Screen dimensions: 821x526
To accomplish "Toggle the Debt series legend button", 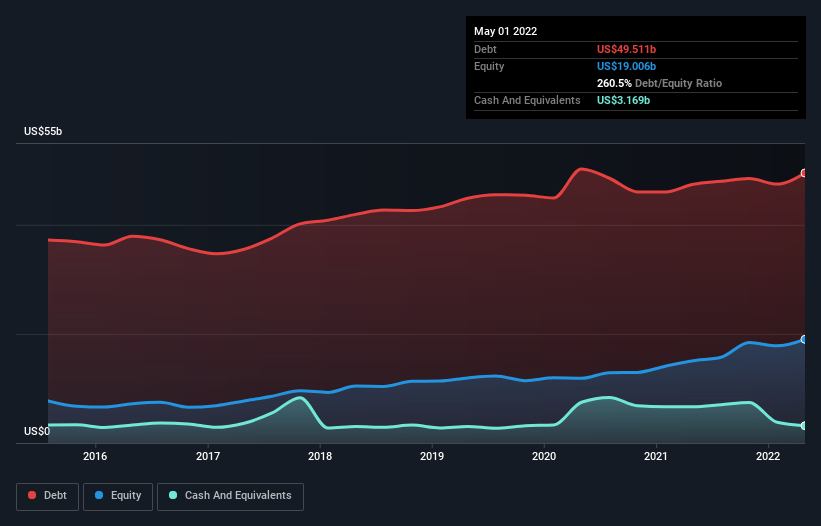I will click(x=47, y=496).
